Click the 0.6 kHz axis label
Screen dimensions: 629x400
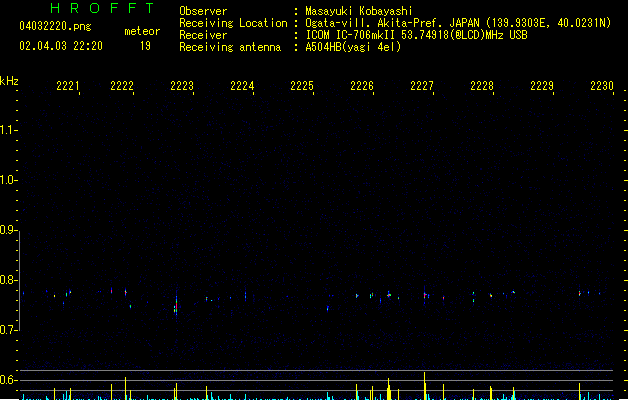(8, 380)
